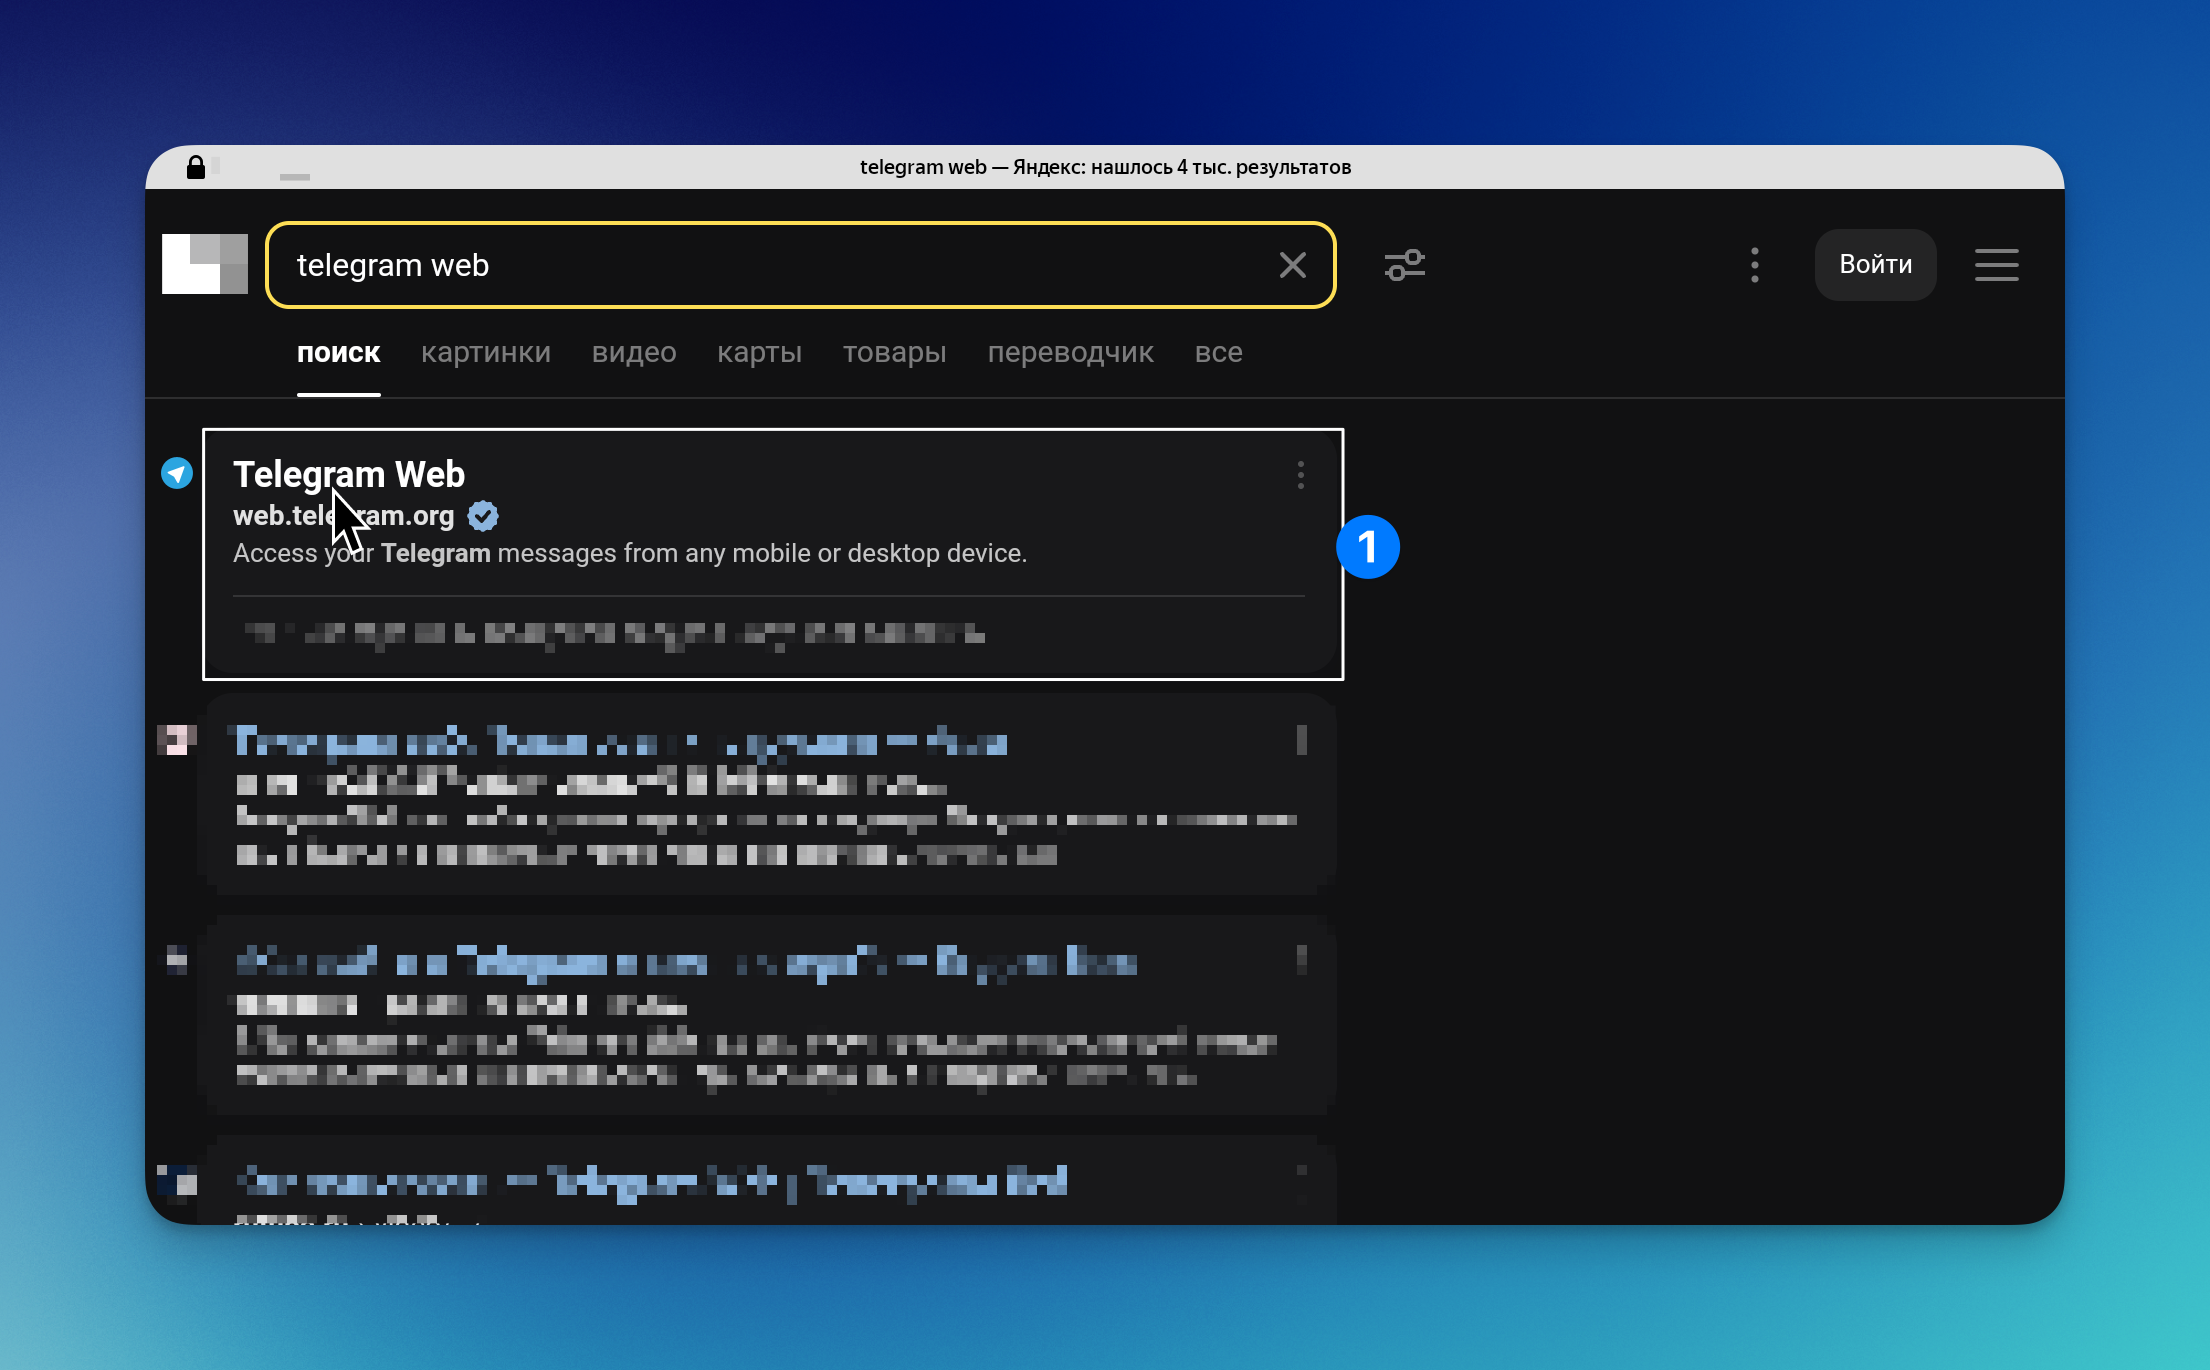
Task: Click the Yandex logo in the top left
Action: [x=205, y=264]
